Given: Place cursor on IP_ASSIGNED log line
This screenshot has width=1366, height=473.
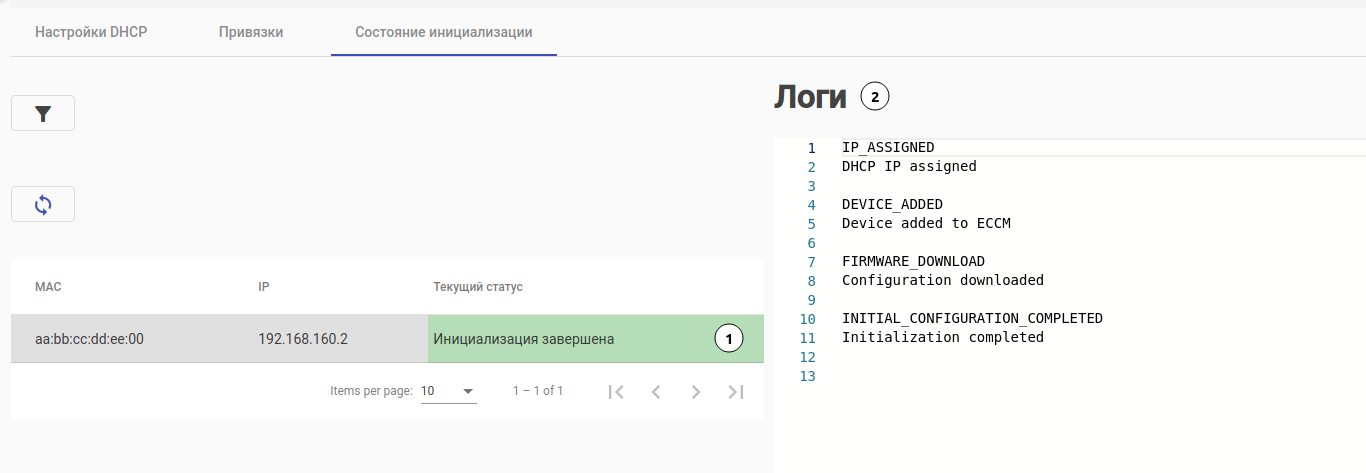Looking at the screenshot, I should (x=888, y=147).
